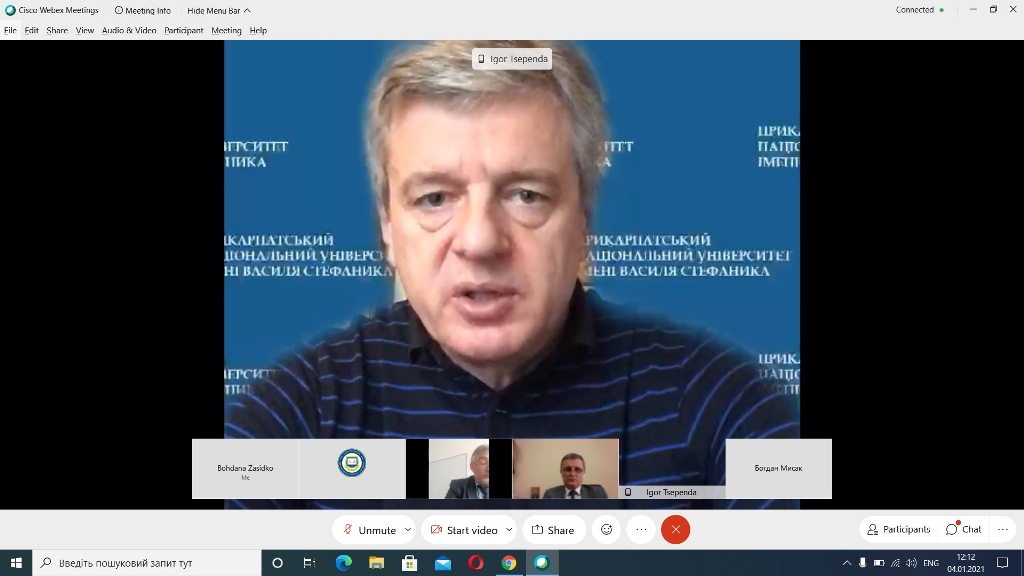
Task: Unmute the microphone
Action: pyautogui.click(x=369, y=530)
